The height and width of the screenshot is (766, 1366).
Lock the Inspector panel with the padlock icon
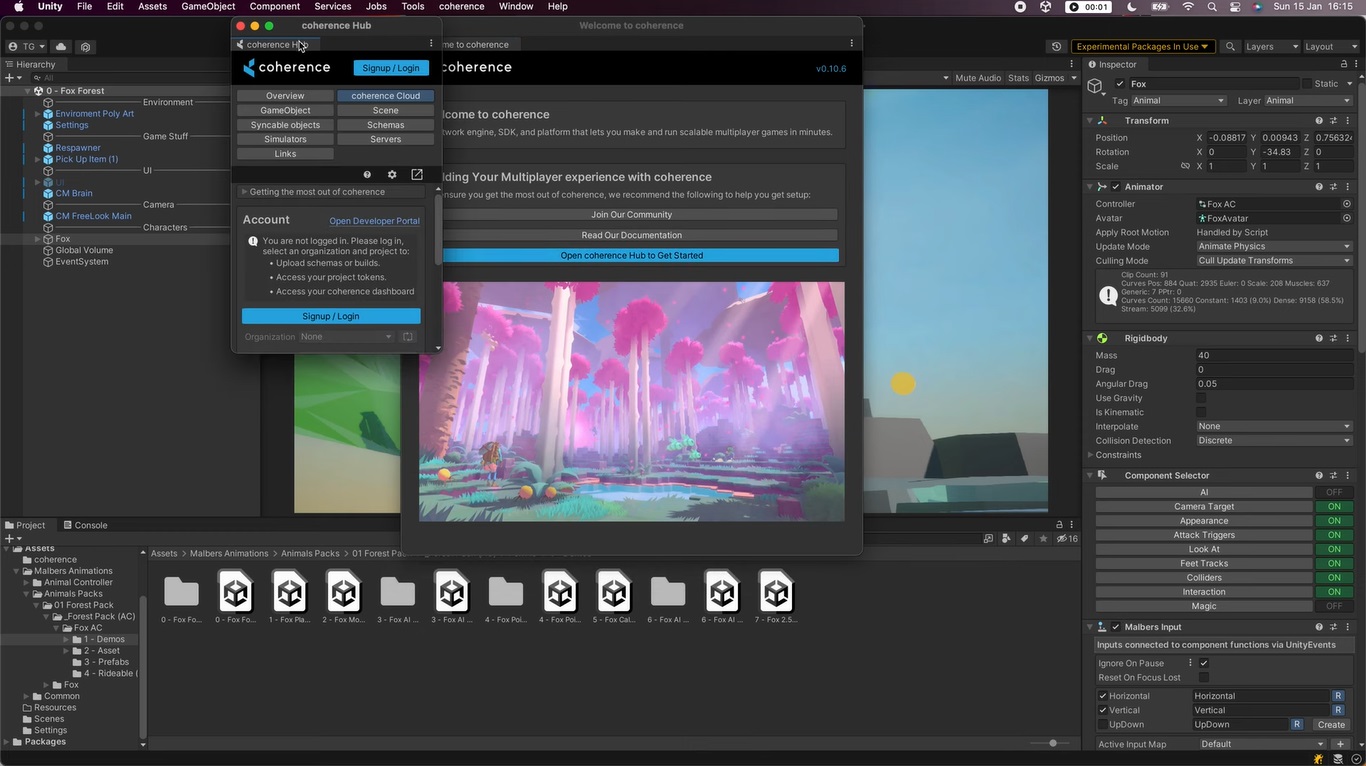(x=1344, y=64)
